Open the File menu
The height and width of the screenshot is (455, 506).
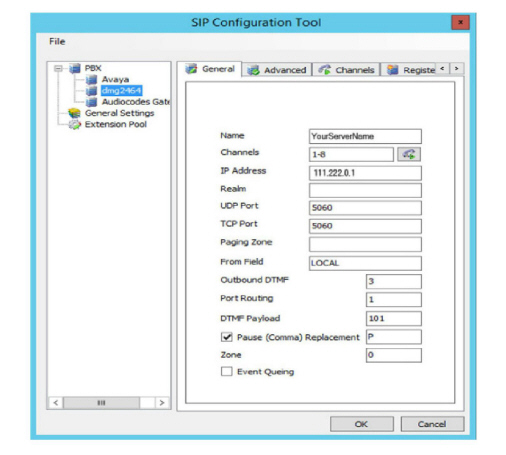(x=57, y=42)
